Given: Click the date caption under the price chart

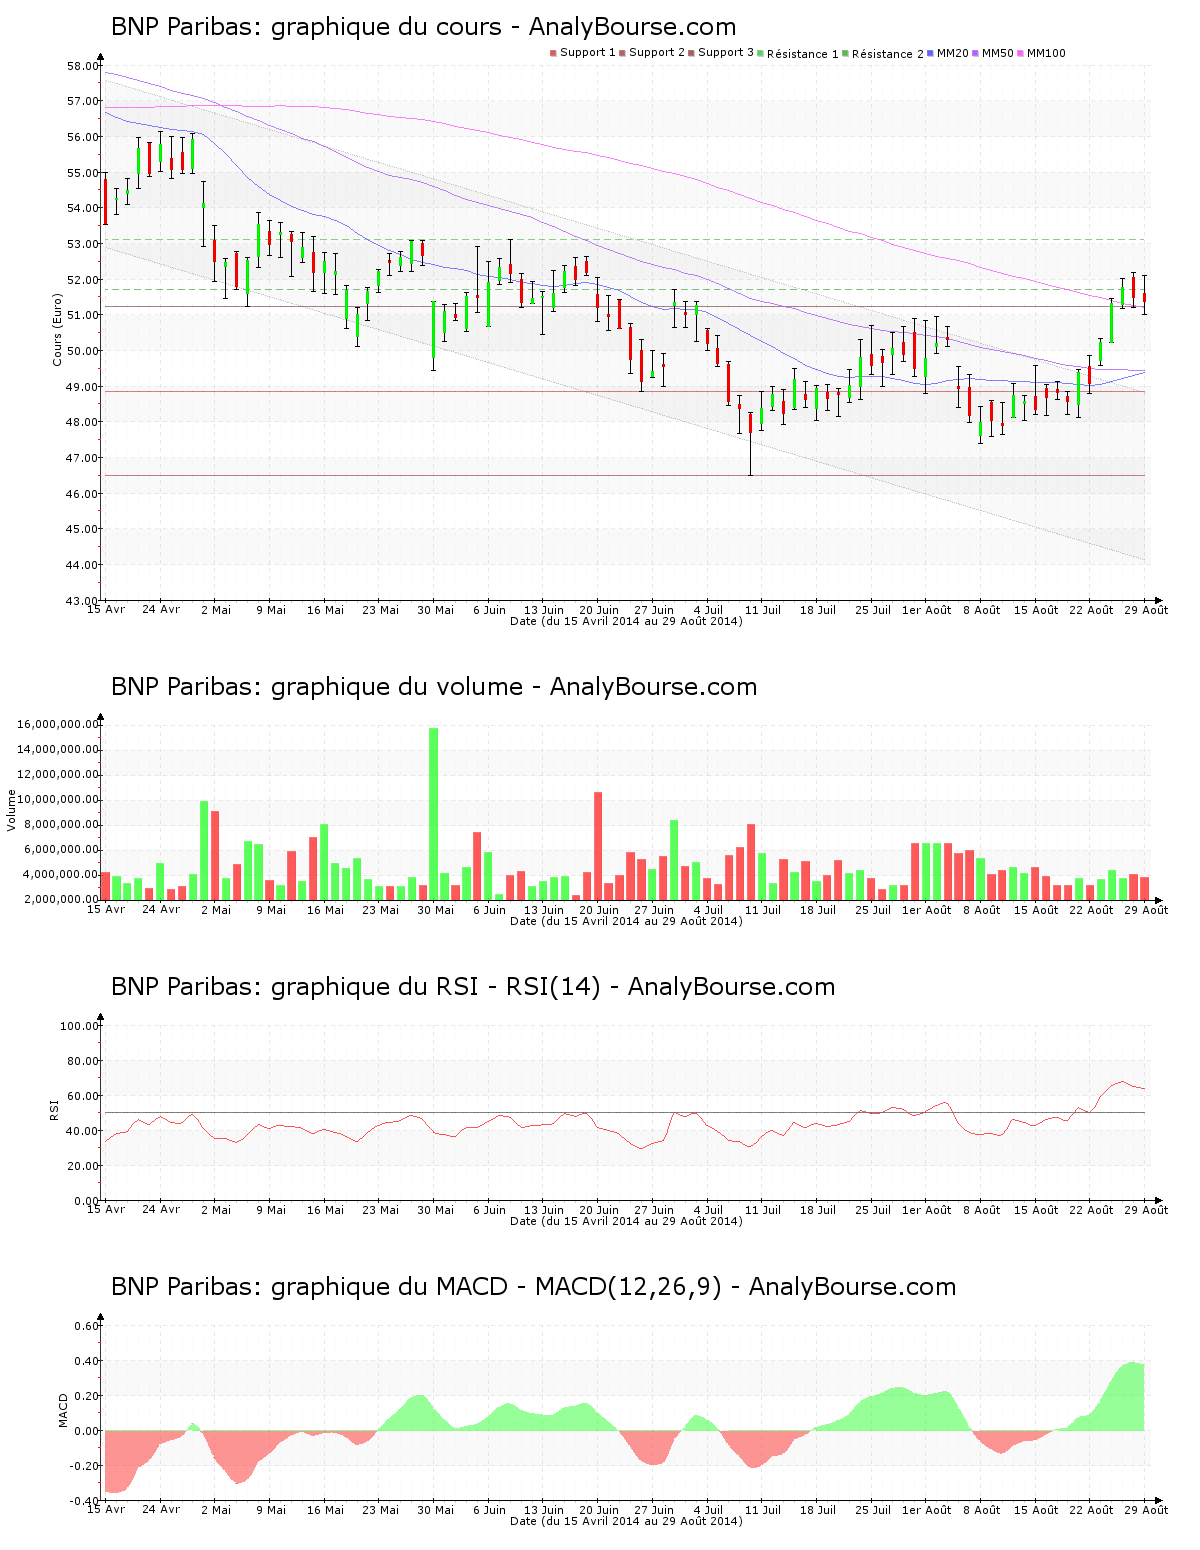Looking at the screenshot, I should pos(626,621).
